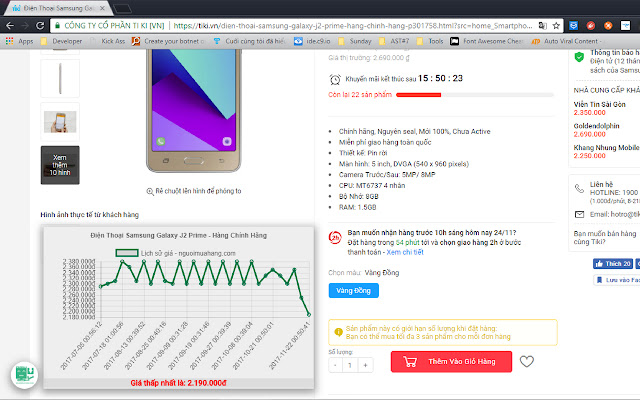Add to wishlist with the heart icon

click(527, 361)
